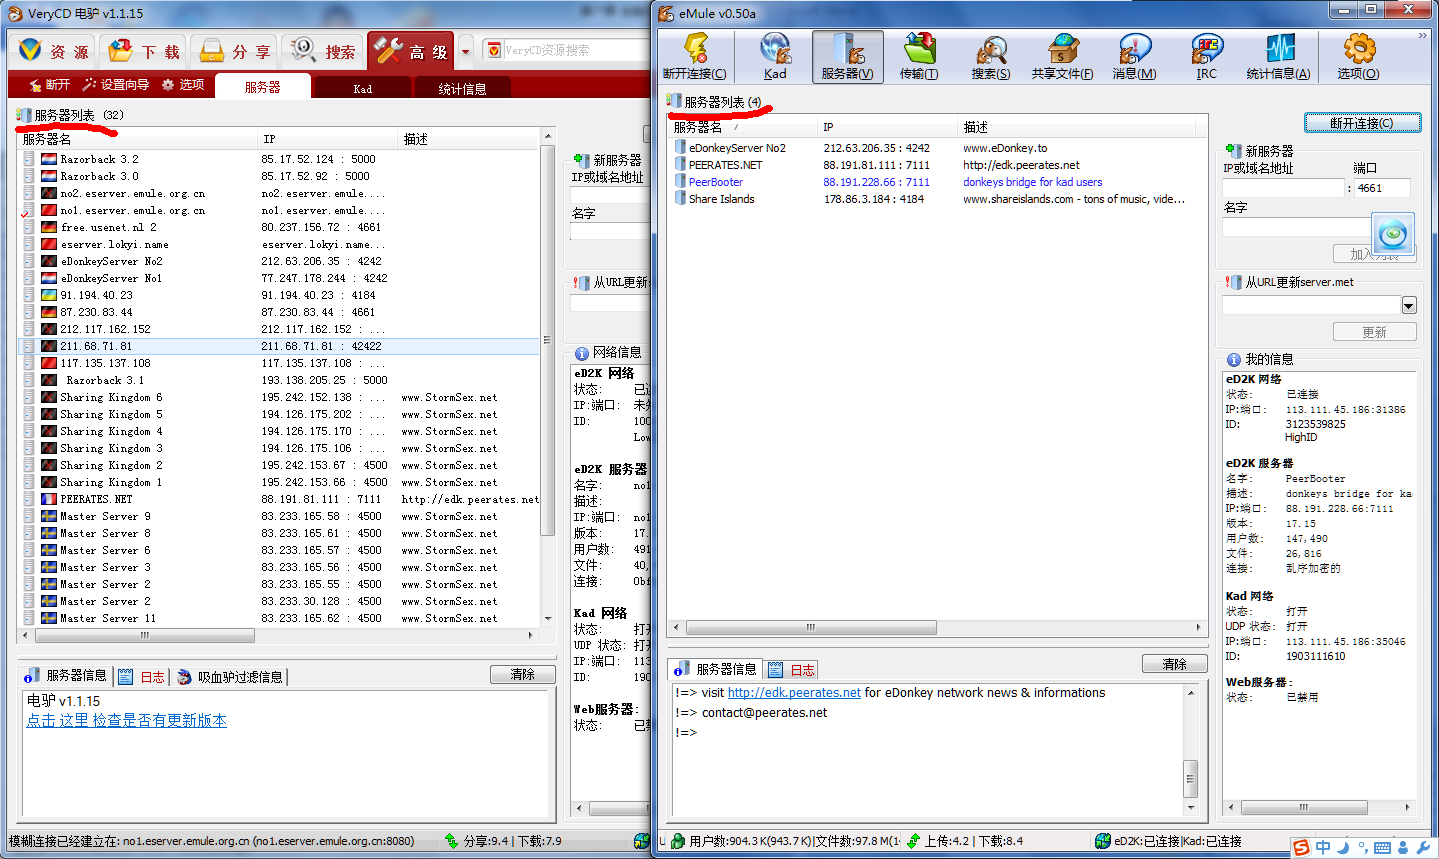Image resolution: width=1439 pixels, height=859 pixels.
Task: Click the upload/download icon beside 上传 in eMule
Action: tap(913, 841)
